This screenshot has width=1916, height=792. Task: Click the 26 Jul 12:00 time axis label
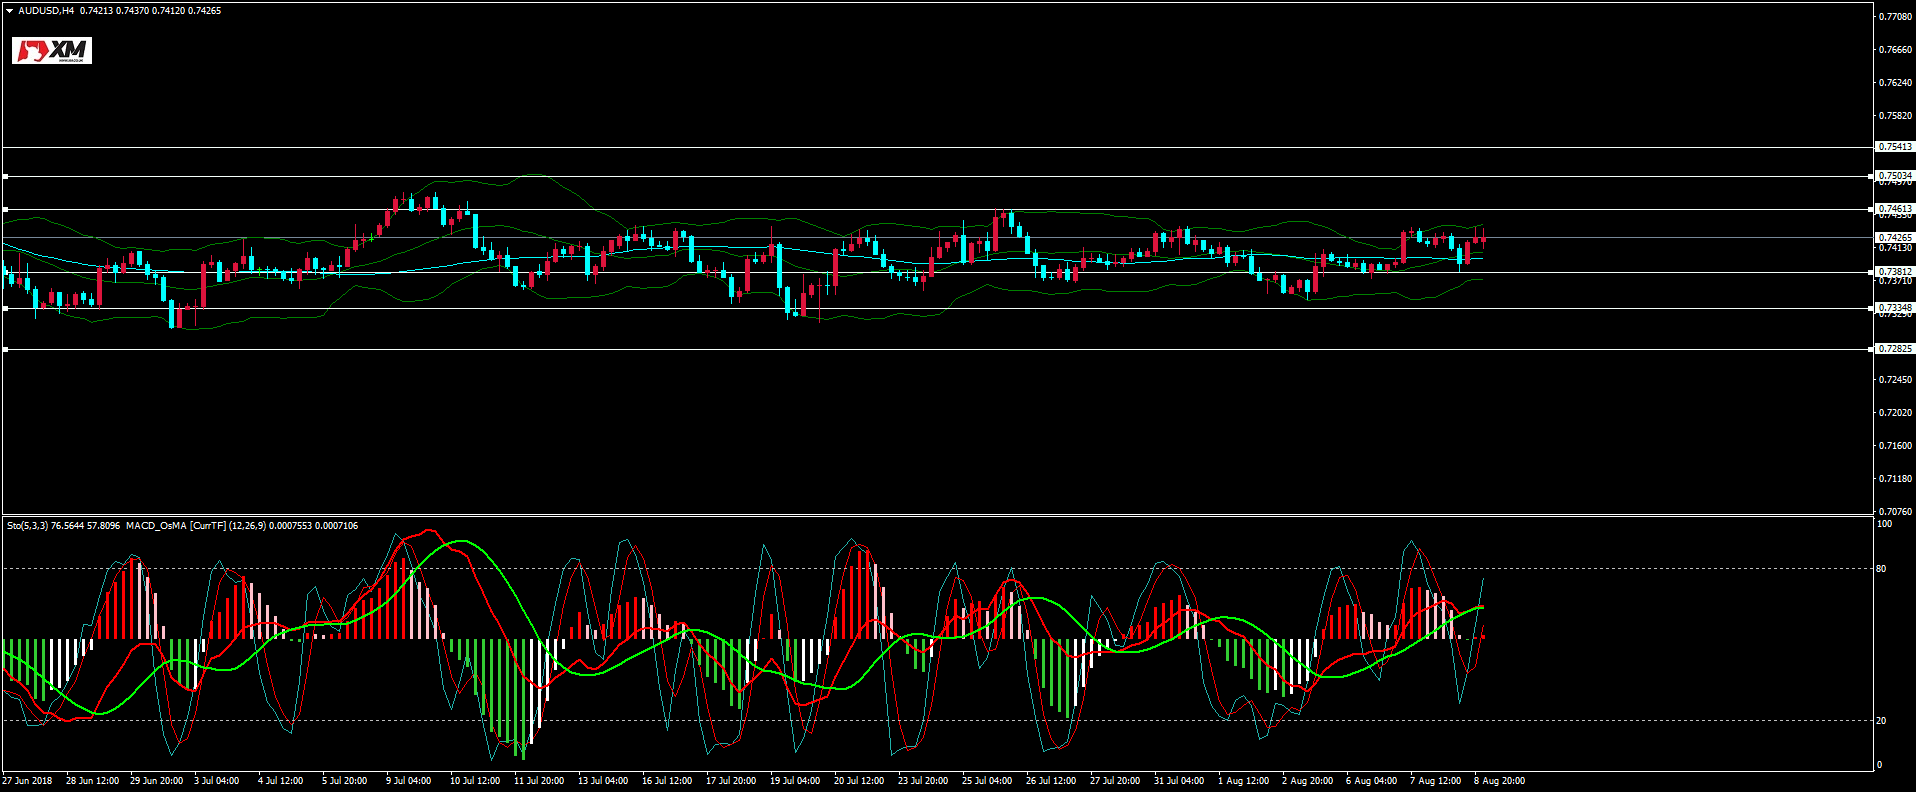(x=1051, y=781)
